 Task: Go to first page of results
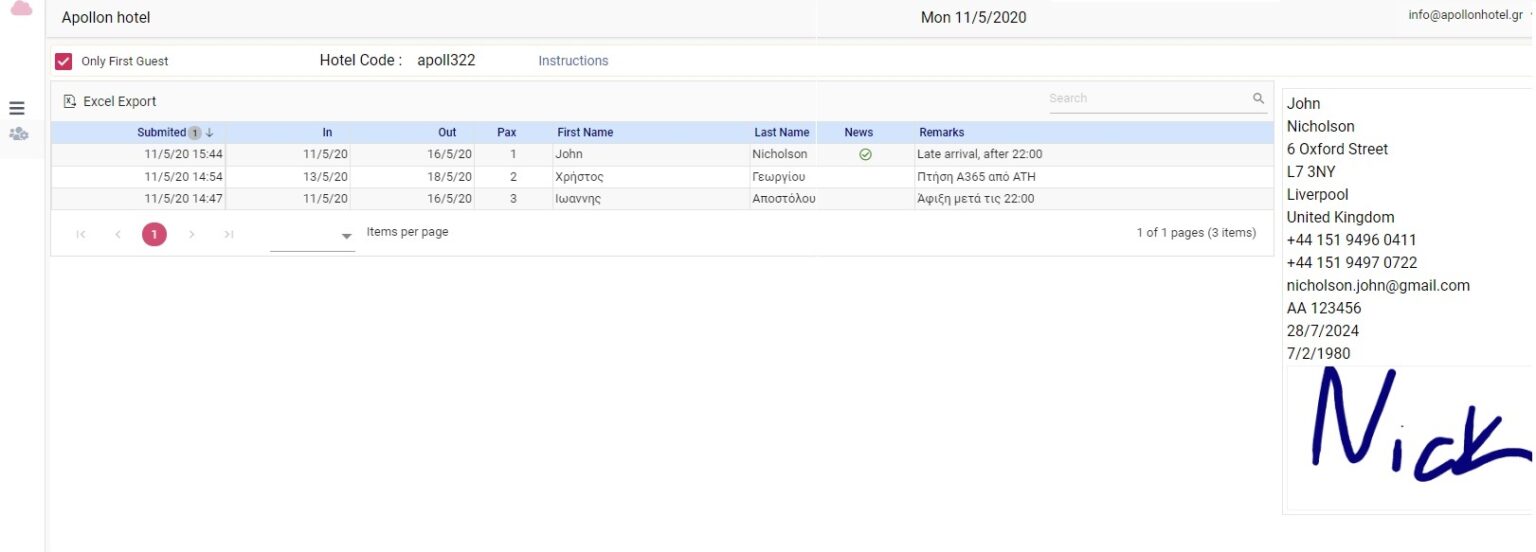coord(81,234)
